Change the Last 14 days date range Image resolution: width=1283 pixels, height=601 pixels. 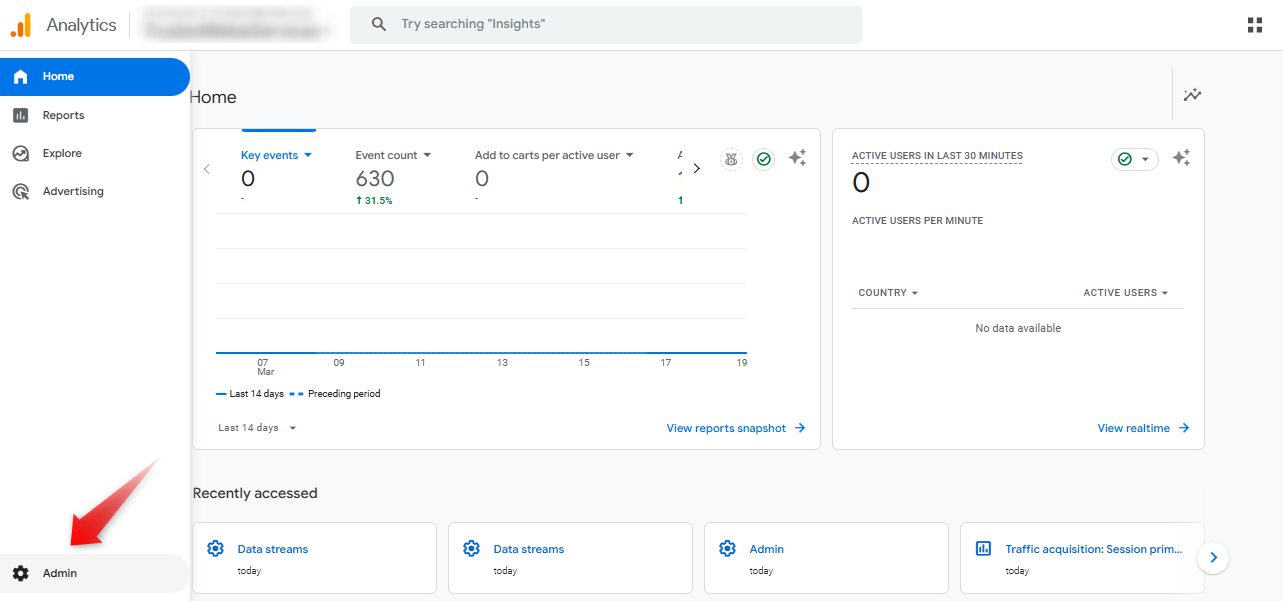[258, 428]
